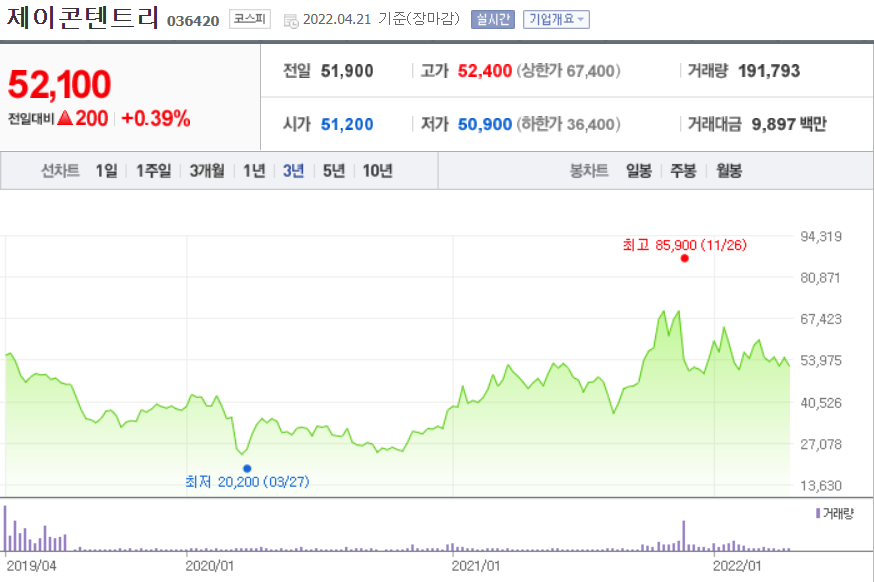Click the 13,630 price axis label

pyautogui.click(x=820, y=486)
